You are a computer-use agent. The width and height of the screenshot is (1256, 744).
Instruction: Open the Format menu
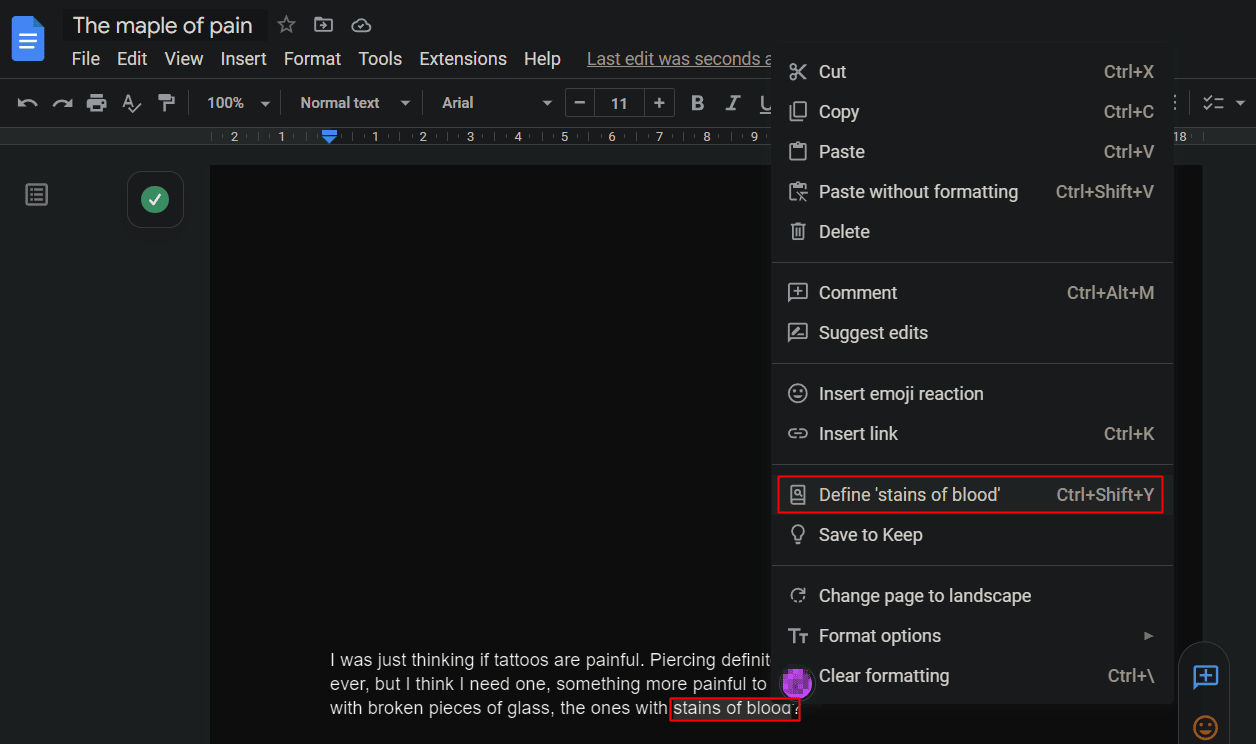312,59
